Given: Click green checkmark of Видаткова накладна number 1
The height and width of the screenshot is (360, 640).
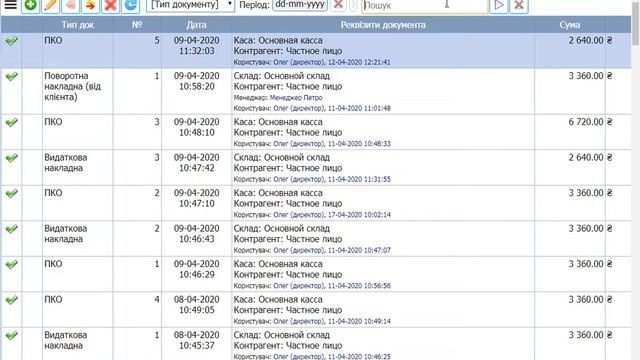Looking at the screenshot, I should (x=12, y=335).
